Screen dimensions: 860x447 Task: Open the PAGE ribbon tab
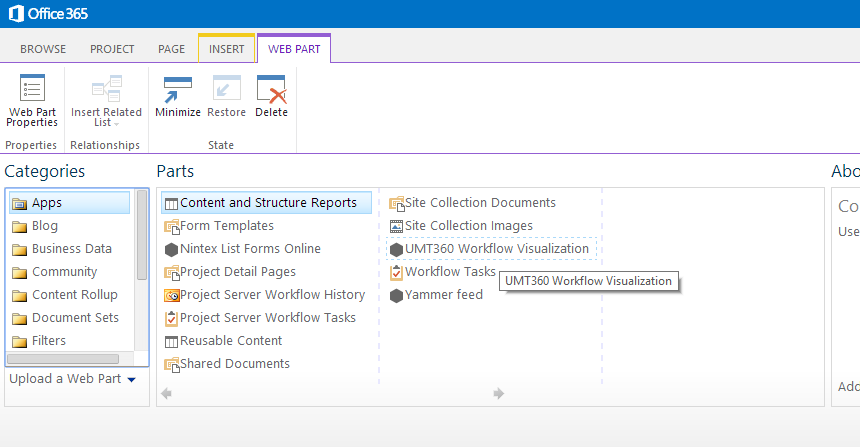coord(171,49)
